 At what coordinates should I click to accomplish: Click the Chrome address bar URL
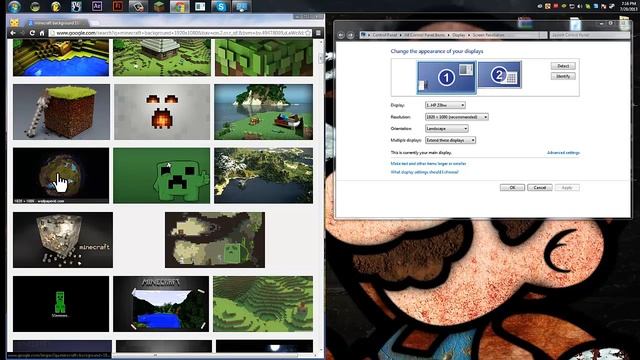pos(180,33)
